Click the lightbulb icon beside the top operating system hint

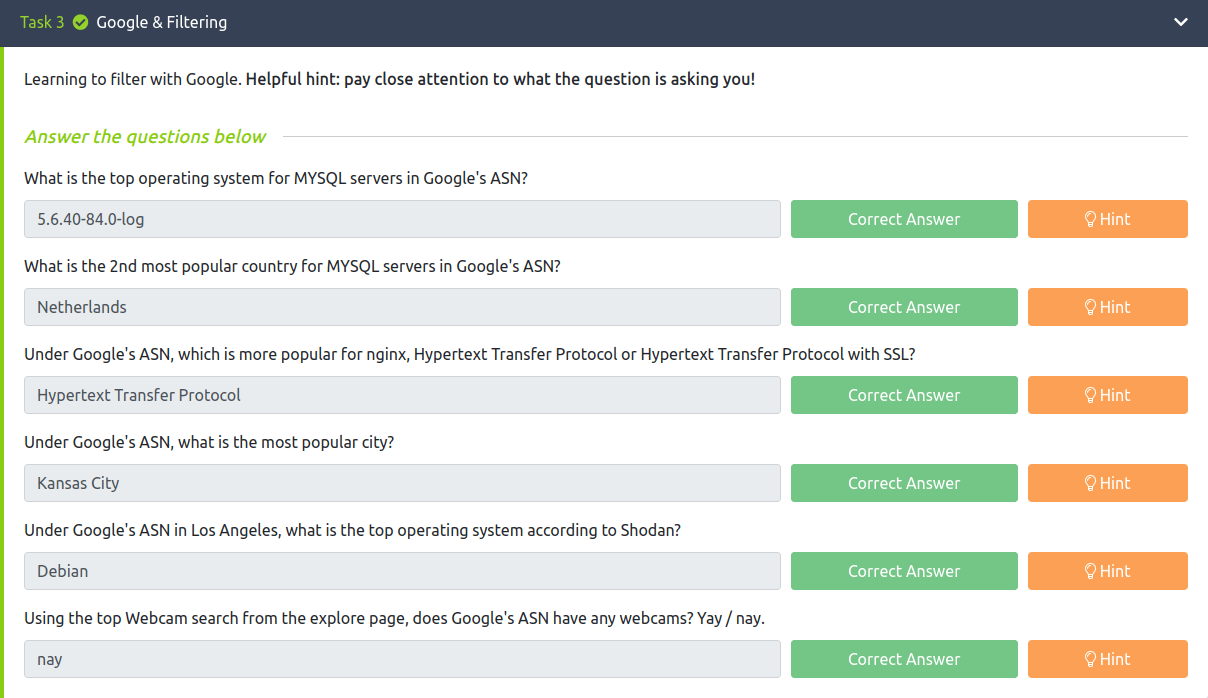1090,219
